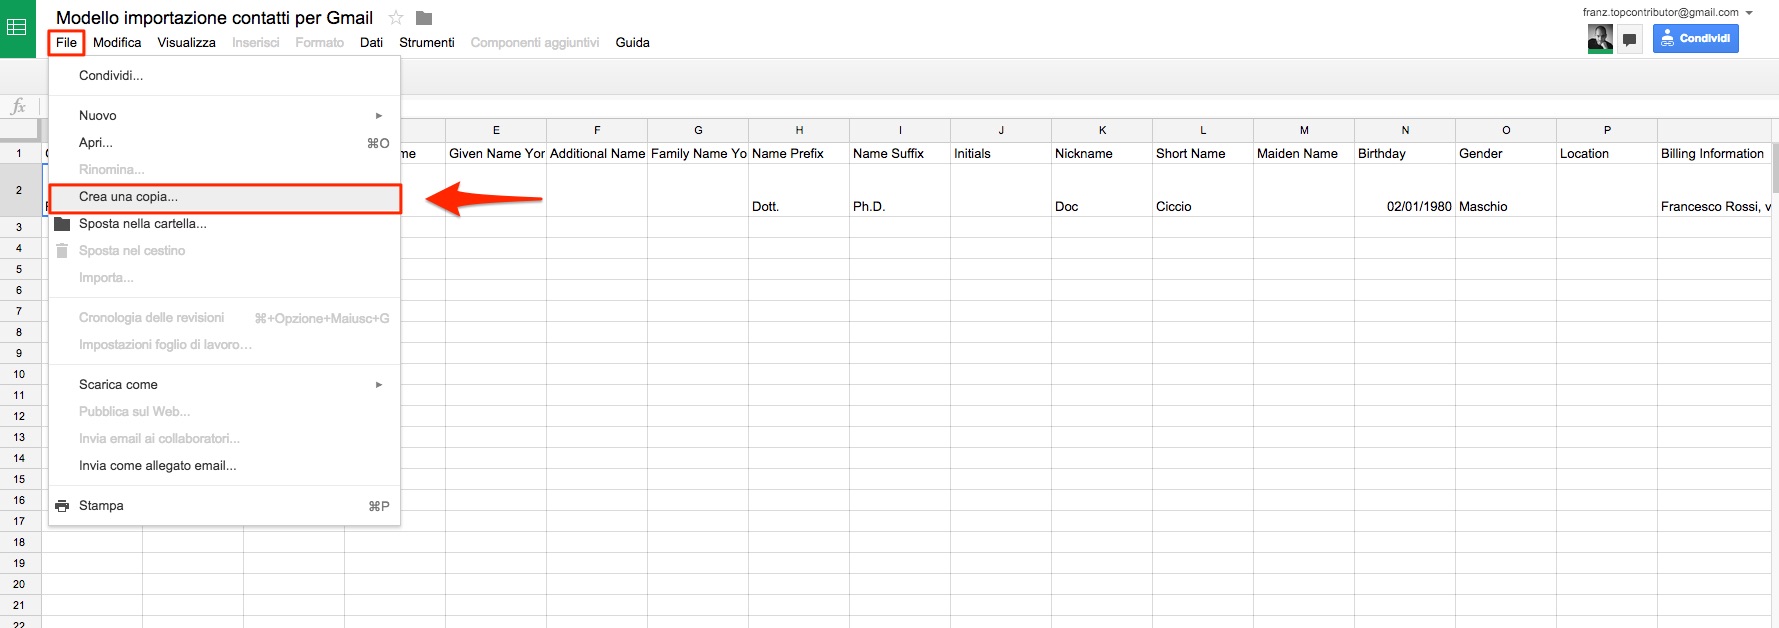The width and height of the screenshot is (1779, 628).
Task: Select row 18 header
Action: coord(19,542)
